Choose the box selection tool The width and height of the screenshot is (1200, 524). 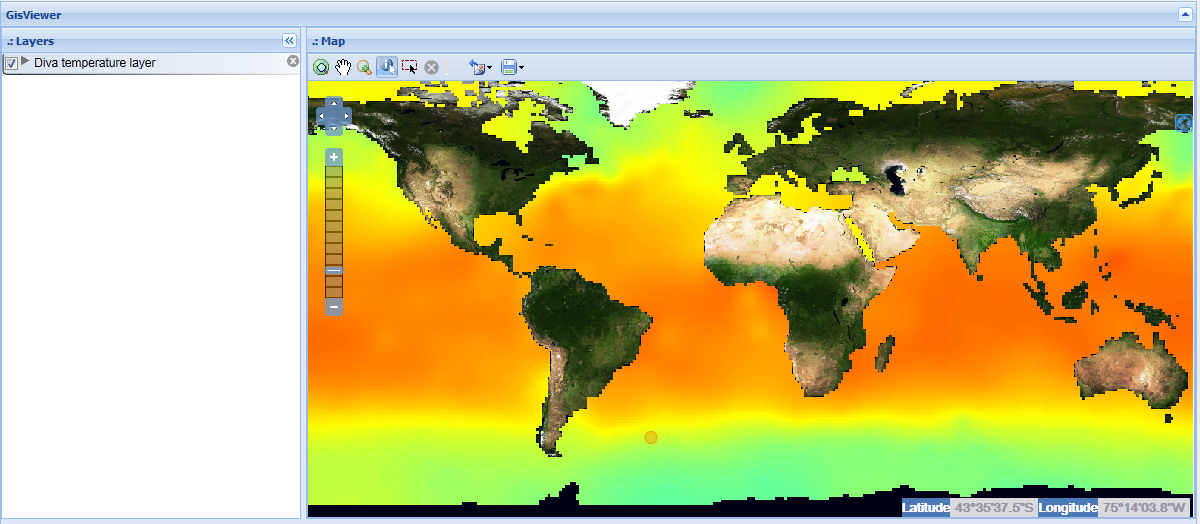pos(409,67)
